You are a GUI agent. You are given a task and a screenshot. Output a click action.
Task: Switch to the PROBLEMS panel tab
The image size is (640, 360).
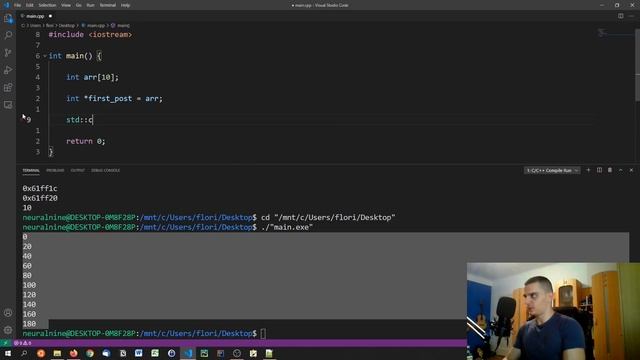pos(55,170)
